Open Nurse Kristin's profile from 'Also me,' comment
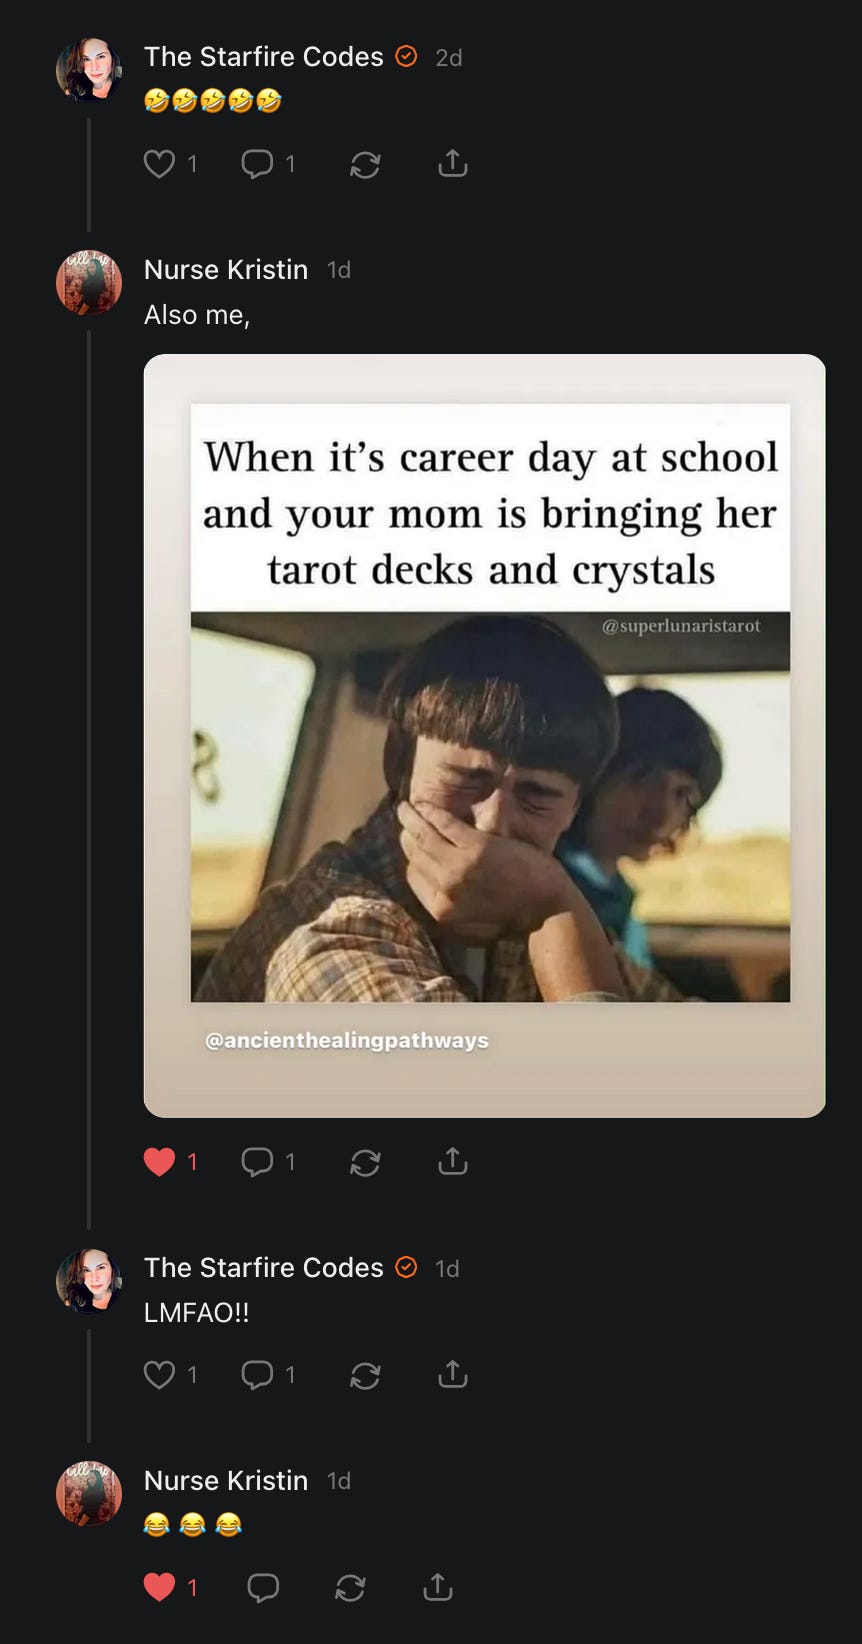This screenshot has height=1644, width=862. [226, 270]
